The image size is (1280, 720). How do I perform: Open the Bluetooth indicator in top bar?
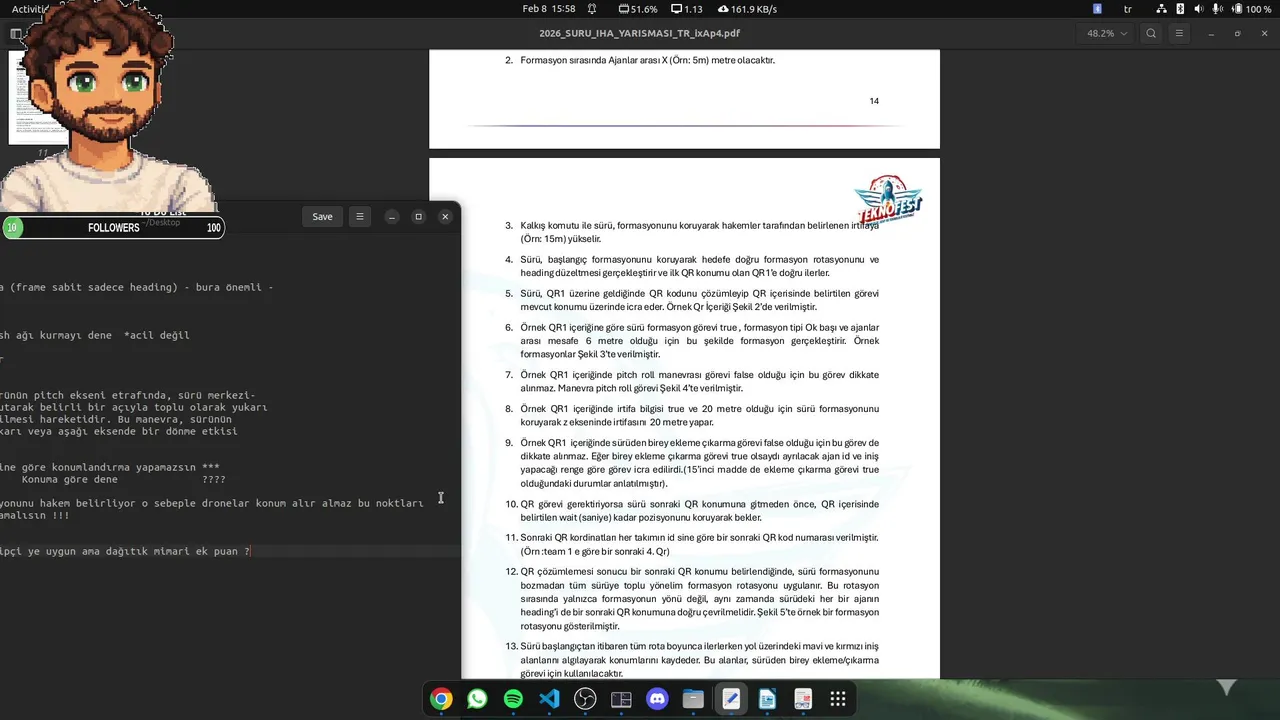1180,9
